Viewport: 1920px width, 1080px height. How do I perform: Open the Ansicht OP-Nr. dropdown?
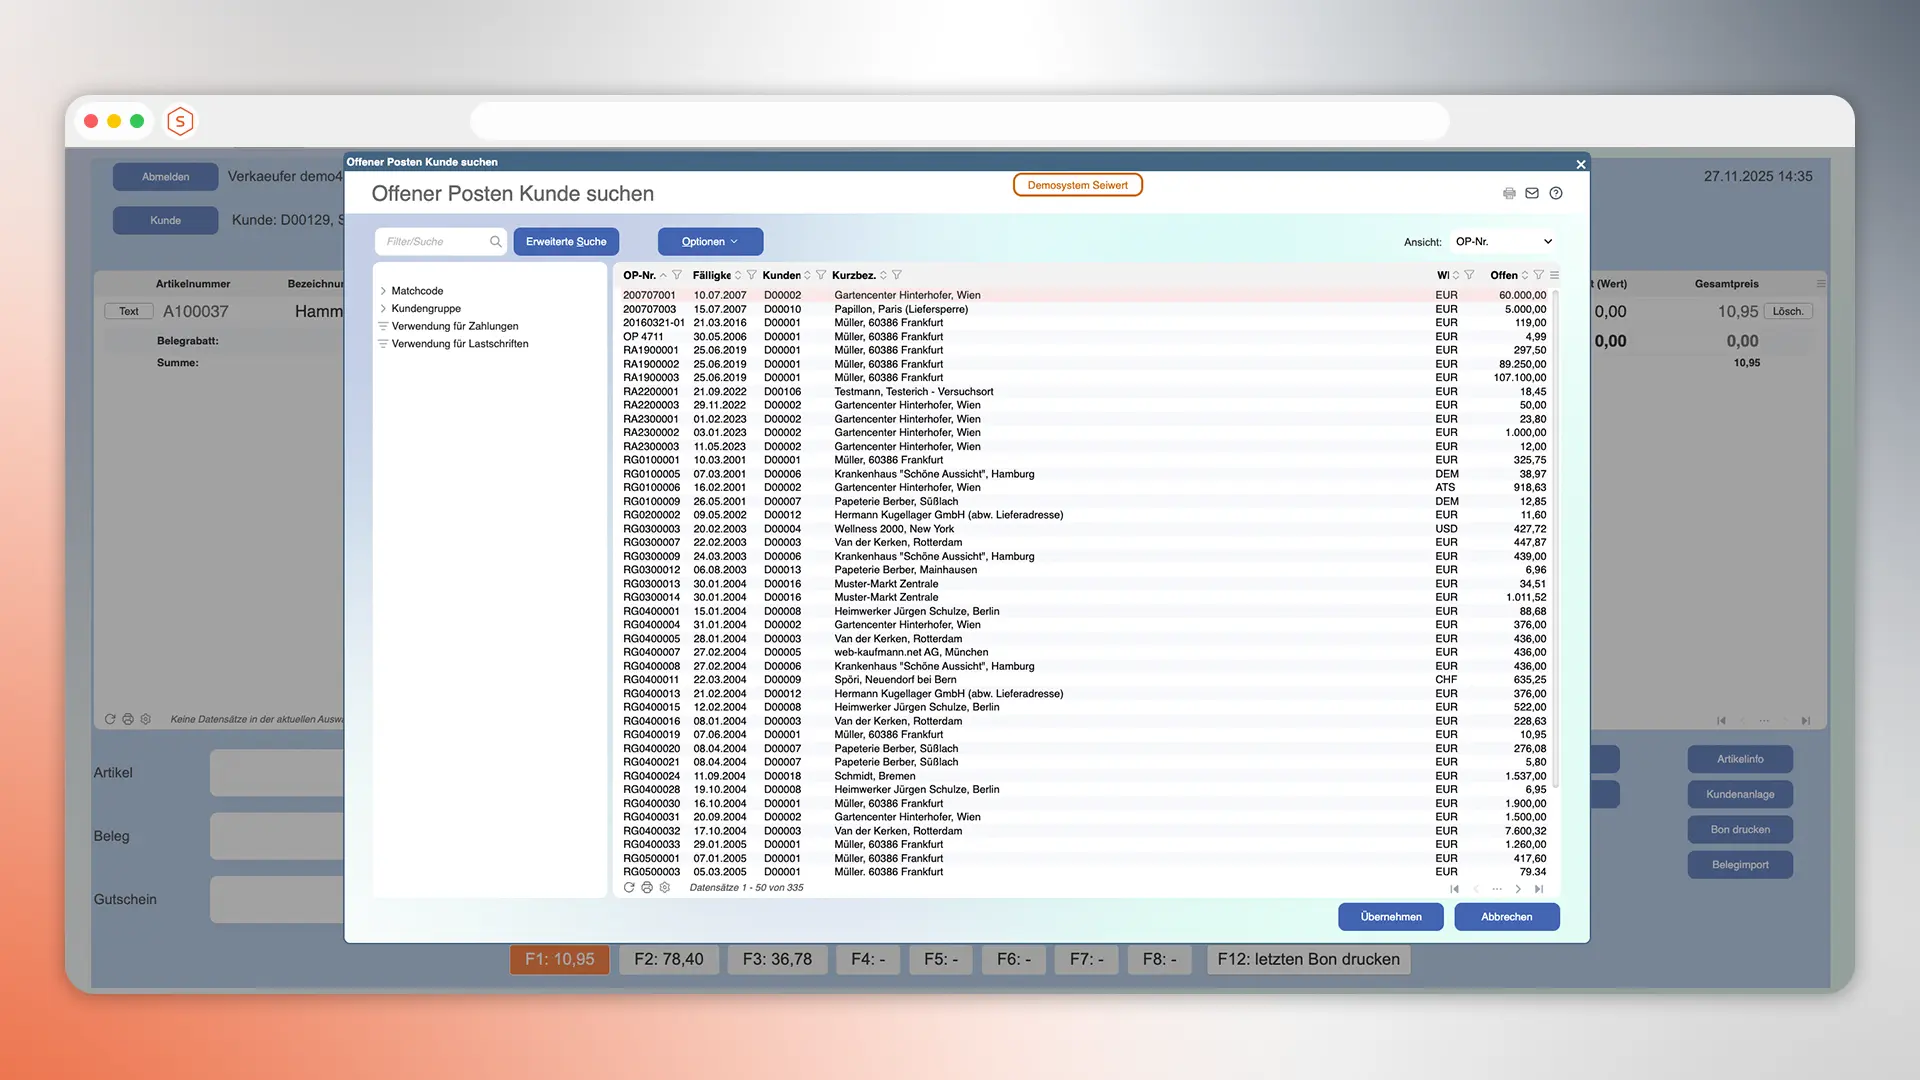(1503, 241)
